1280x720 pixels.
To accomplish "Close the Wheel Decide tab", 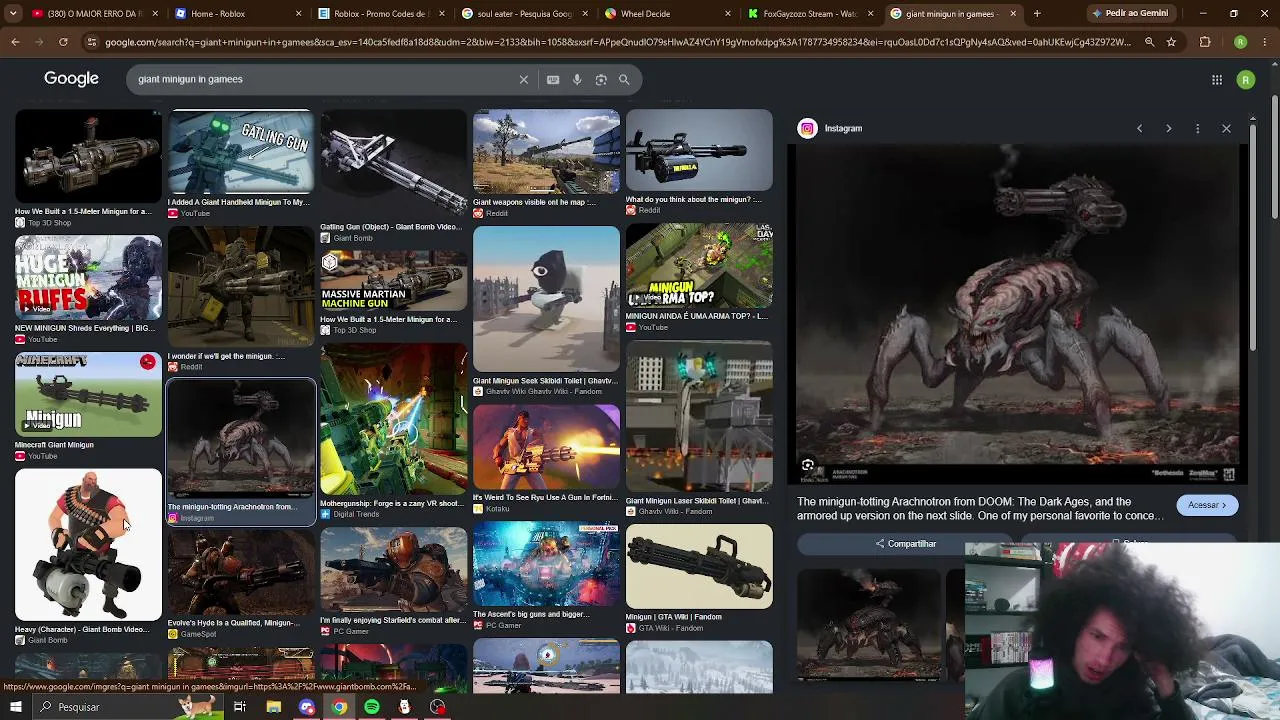I will (x=730, y=14).
